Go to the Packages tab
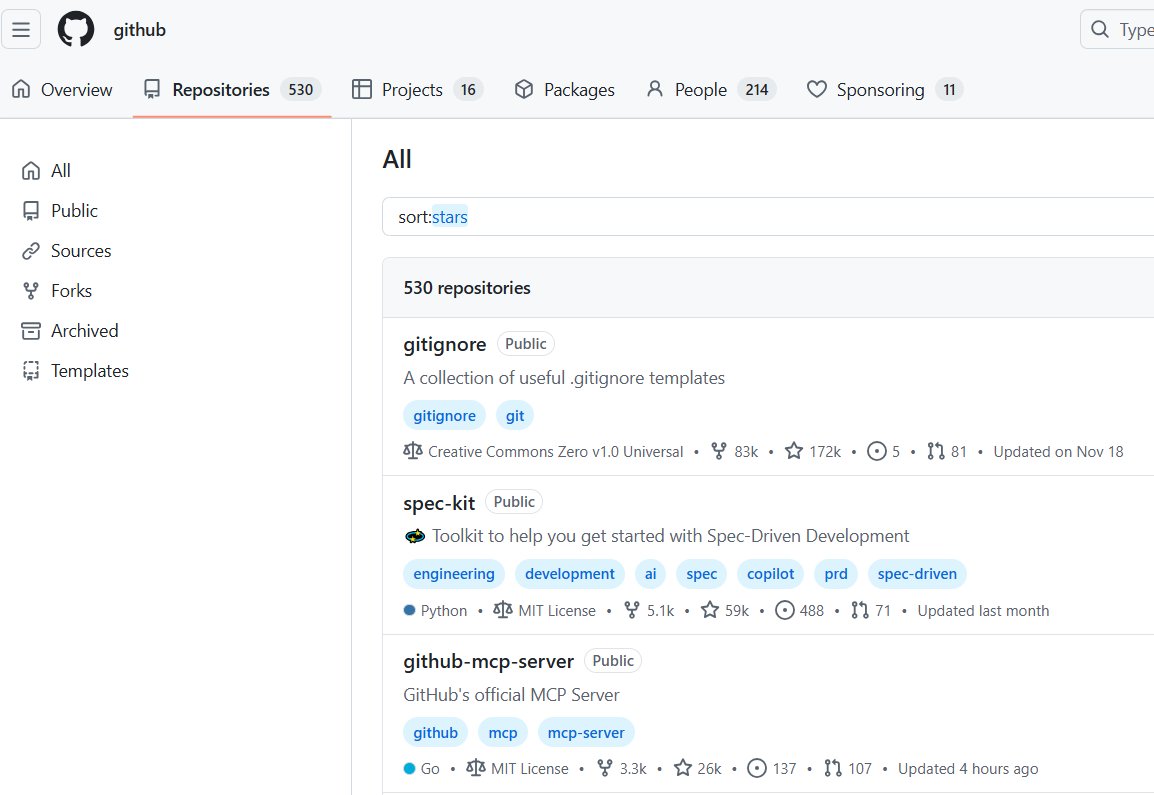 click(x=564, y=90)
